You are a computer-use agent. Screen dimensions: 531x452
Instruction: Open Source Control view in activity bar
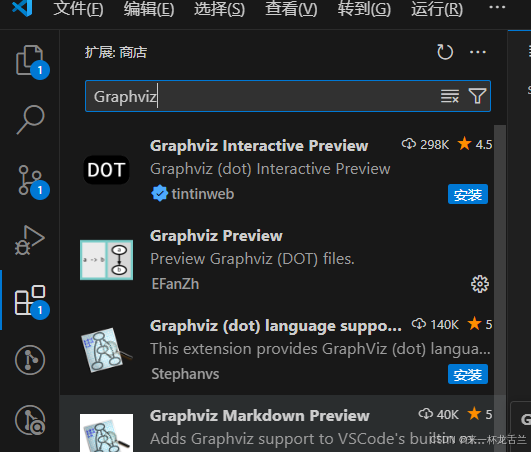point(30,180)
